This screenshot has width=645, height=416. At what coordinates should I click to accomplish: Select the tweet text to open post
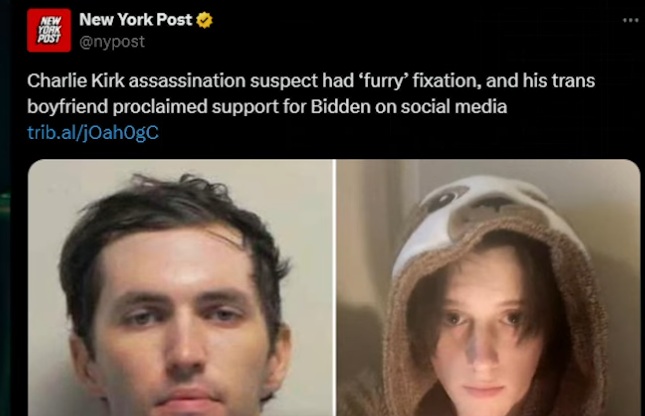311,93
